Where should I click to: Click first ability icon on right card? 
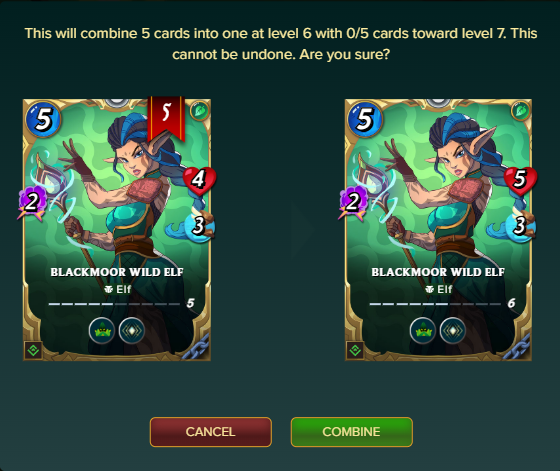click(x=423, y=331)
